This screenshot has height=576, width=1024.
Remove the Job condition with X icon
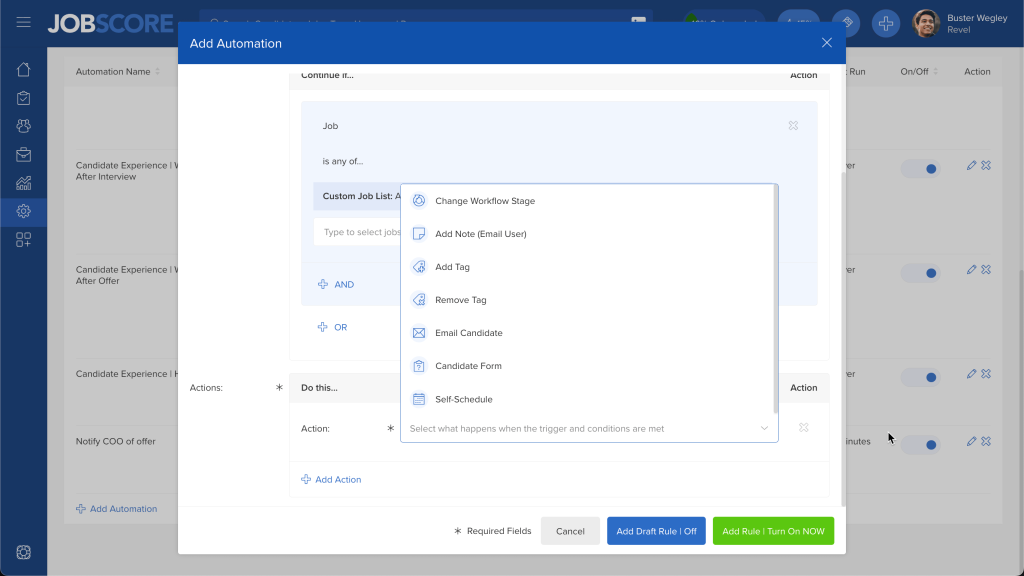[793, 126]
